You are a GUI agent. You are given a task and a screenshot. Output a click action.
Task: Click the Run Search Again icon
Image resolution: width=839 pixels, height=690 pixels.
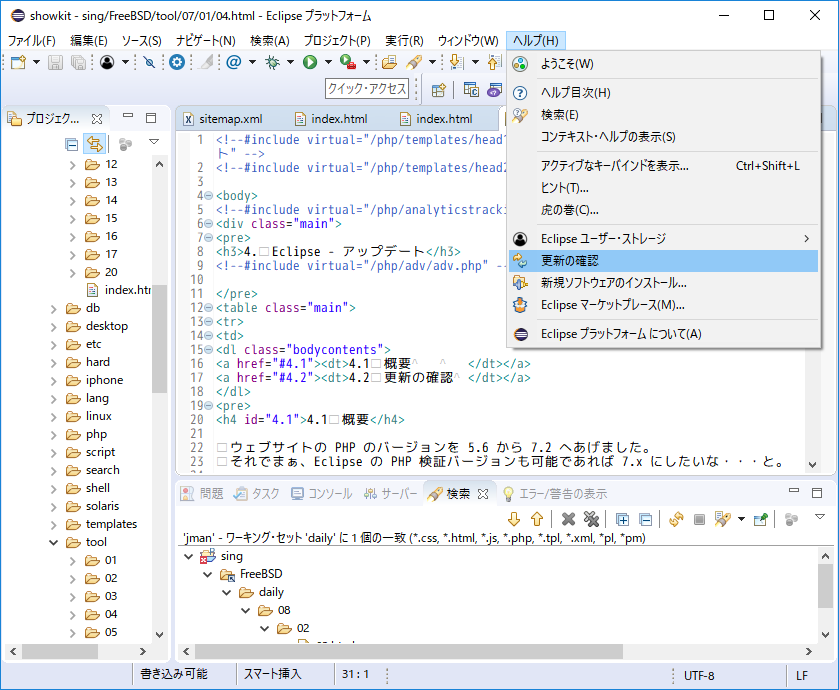tap(676, 519)
